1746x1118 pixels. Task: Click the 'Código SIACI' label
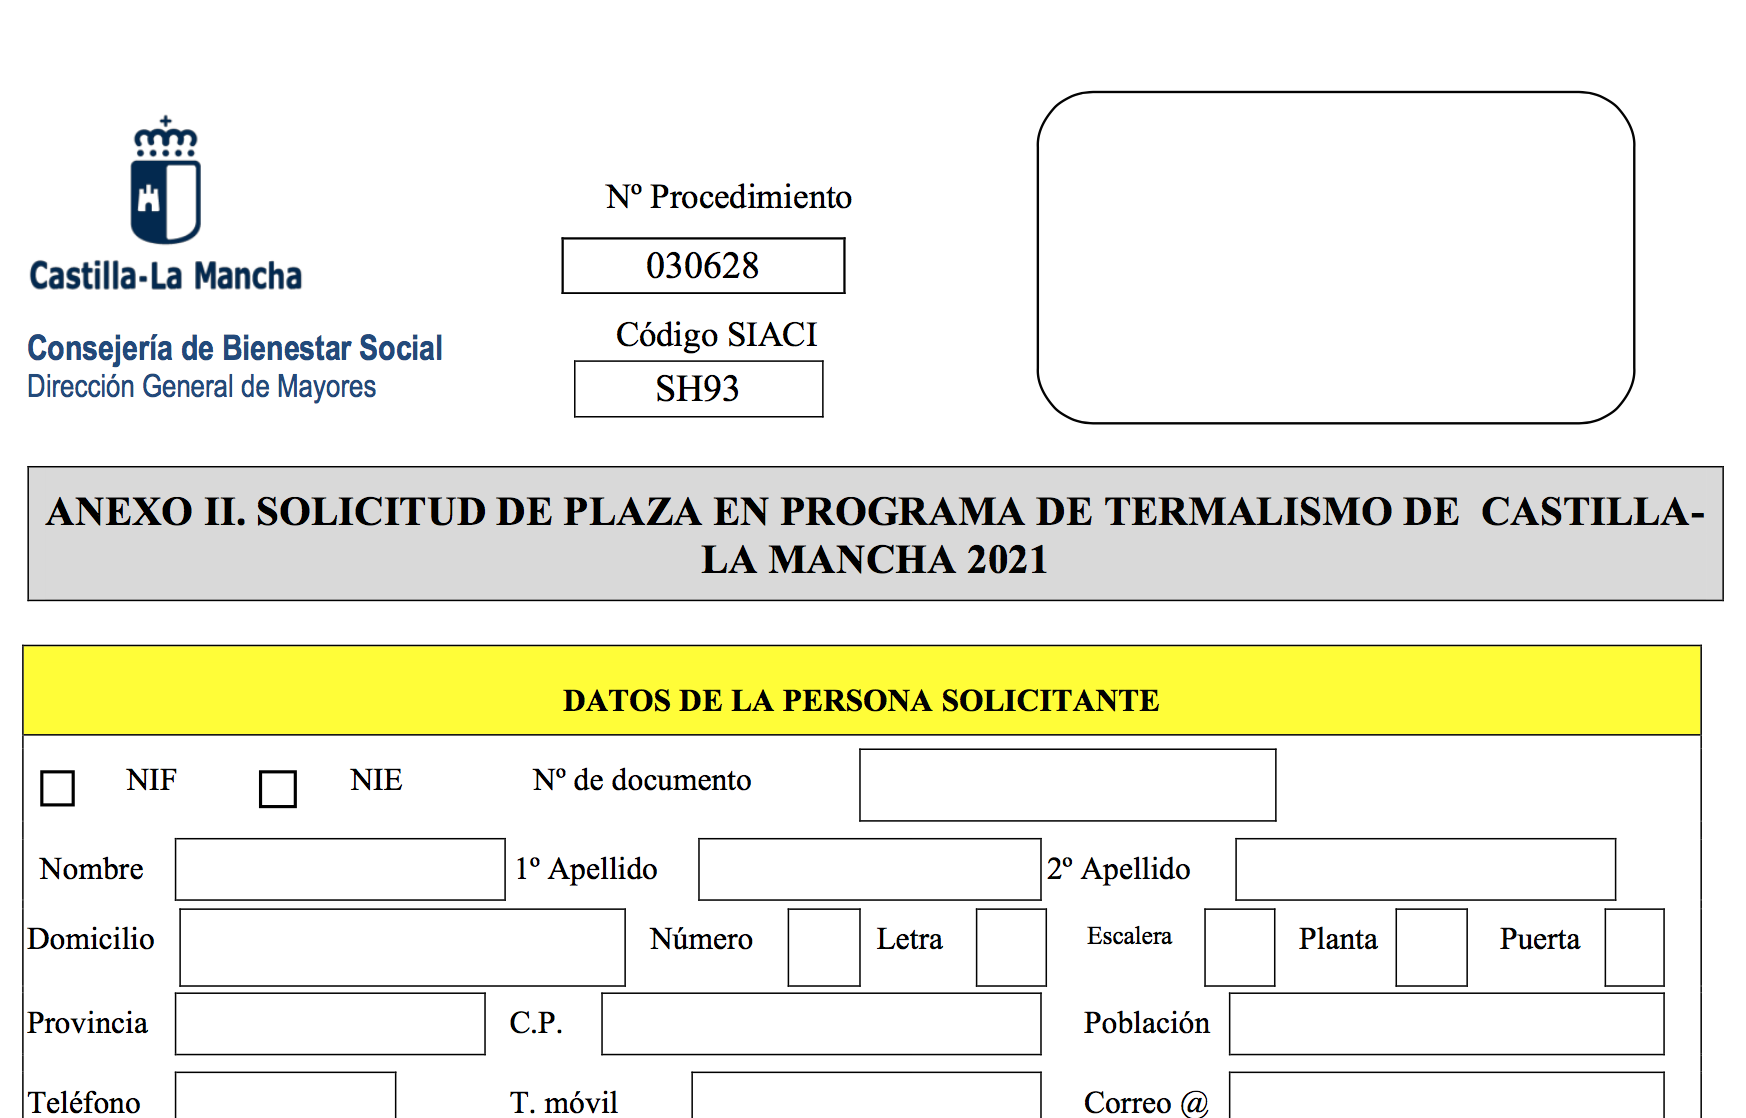pos(716,335)
